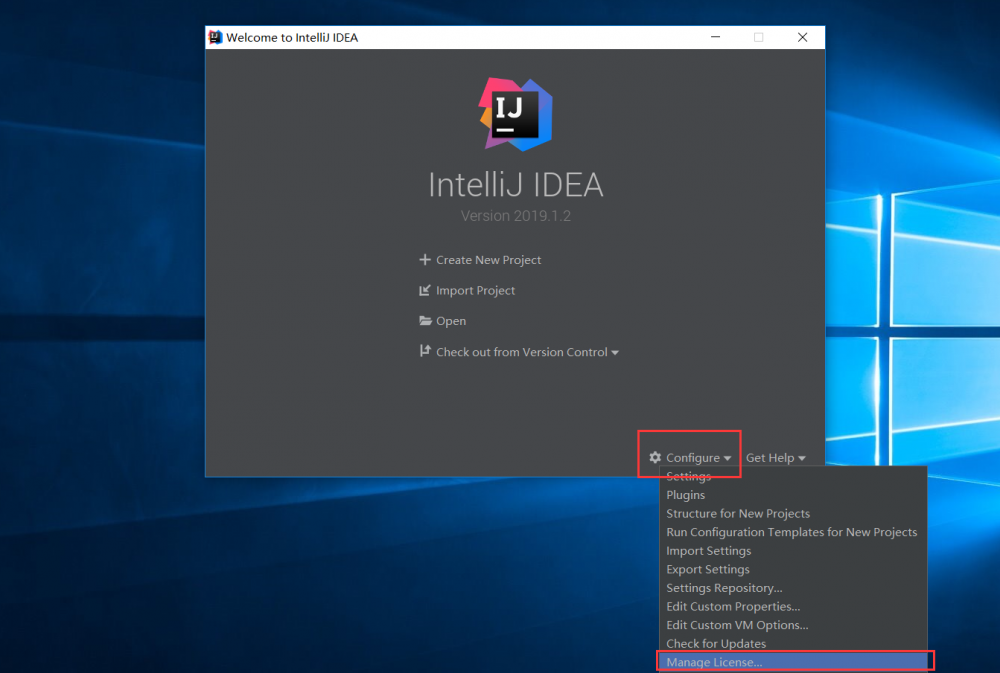Click the gear icon beside Configure
1000x673 pixels.
(x=655, y=457)
